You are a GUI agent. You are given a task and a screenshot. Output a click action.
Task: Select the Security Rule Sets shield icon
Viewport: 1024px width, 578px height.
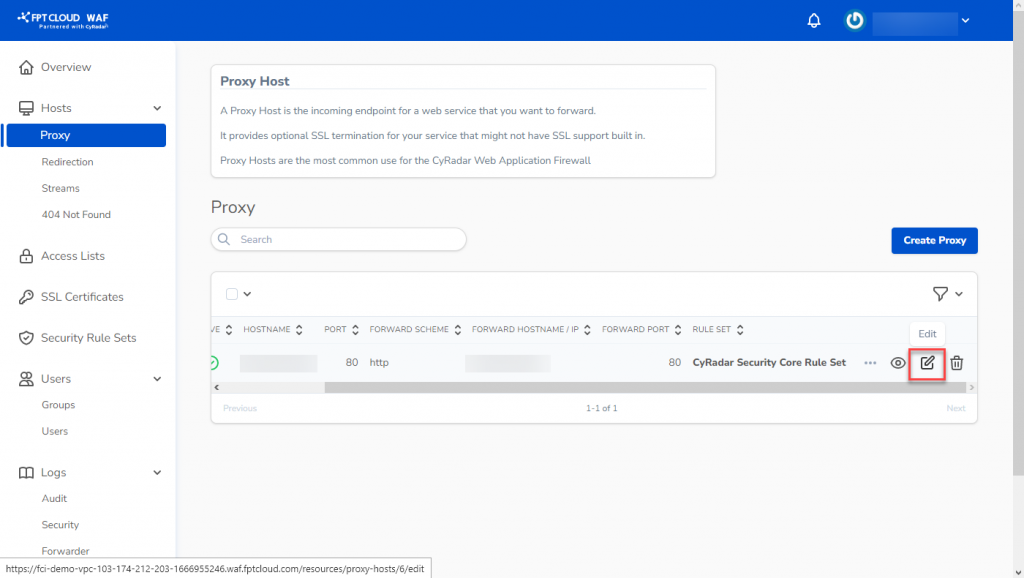[26, 337]
